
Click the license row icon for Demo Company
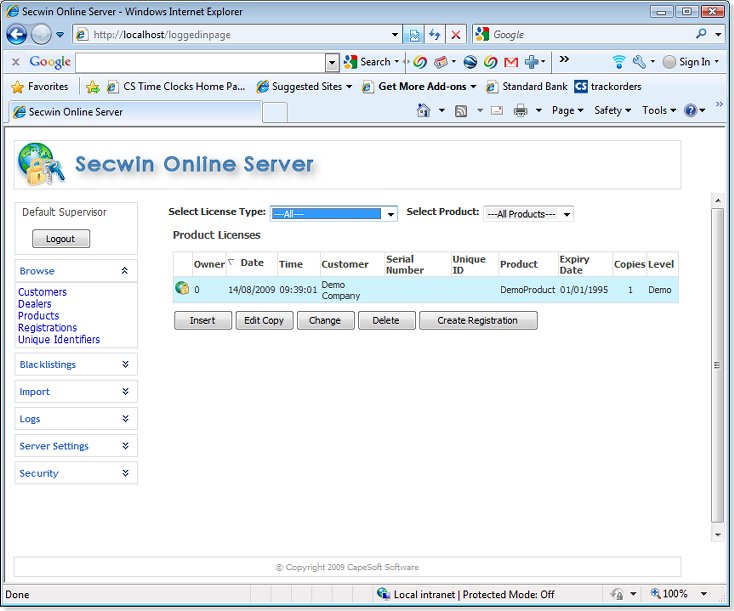(x=182, y=289)
